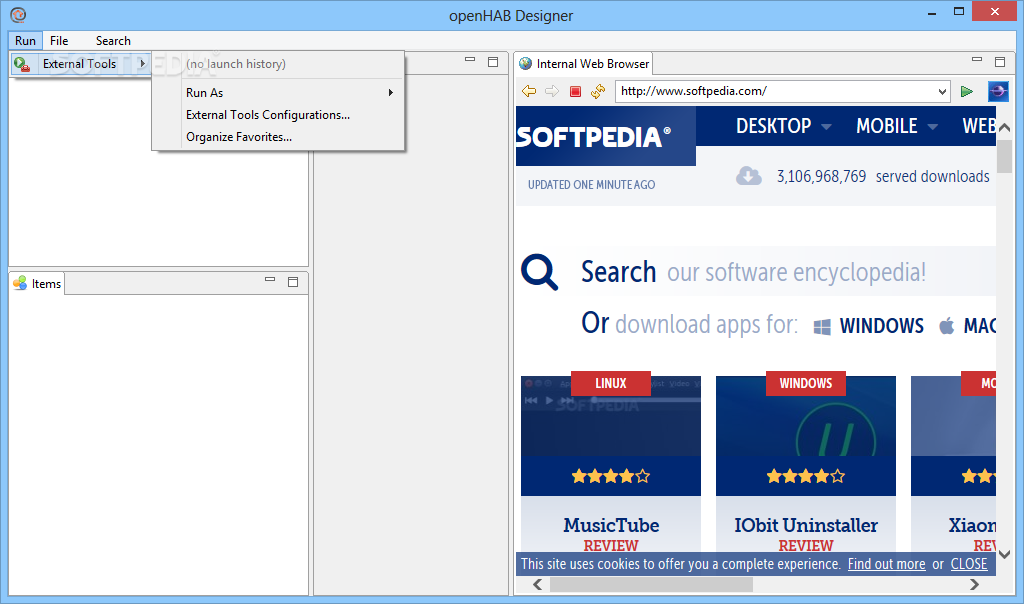
Task: Click CLOSE on the cookie notice
Action: click(x=968, y=564)
